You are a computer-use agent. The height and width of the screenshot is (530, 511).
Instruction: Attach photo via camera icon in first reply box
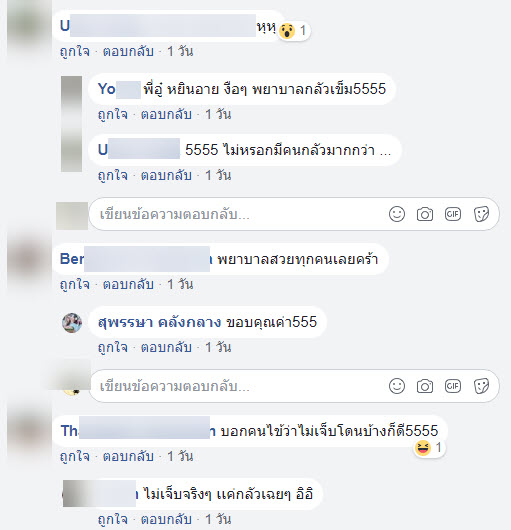click(425, 214)
